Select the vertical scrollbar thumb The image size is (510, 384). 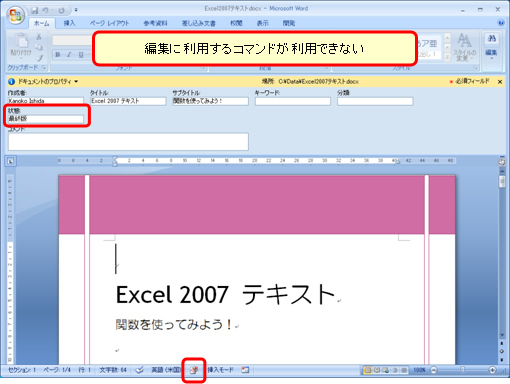coord(502,182)
